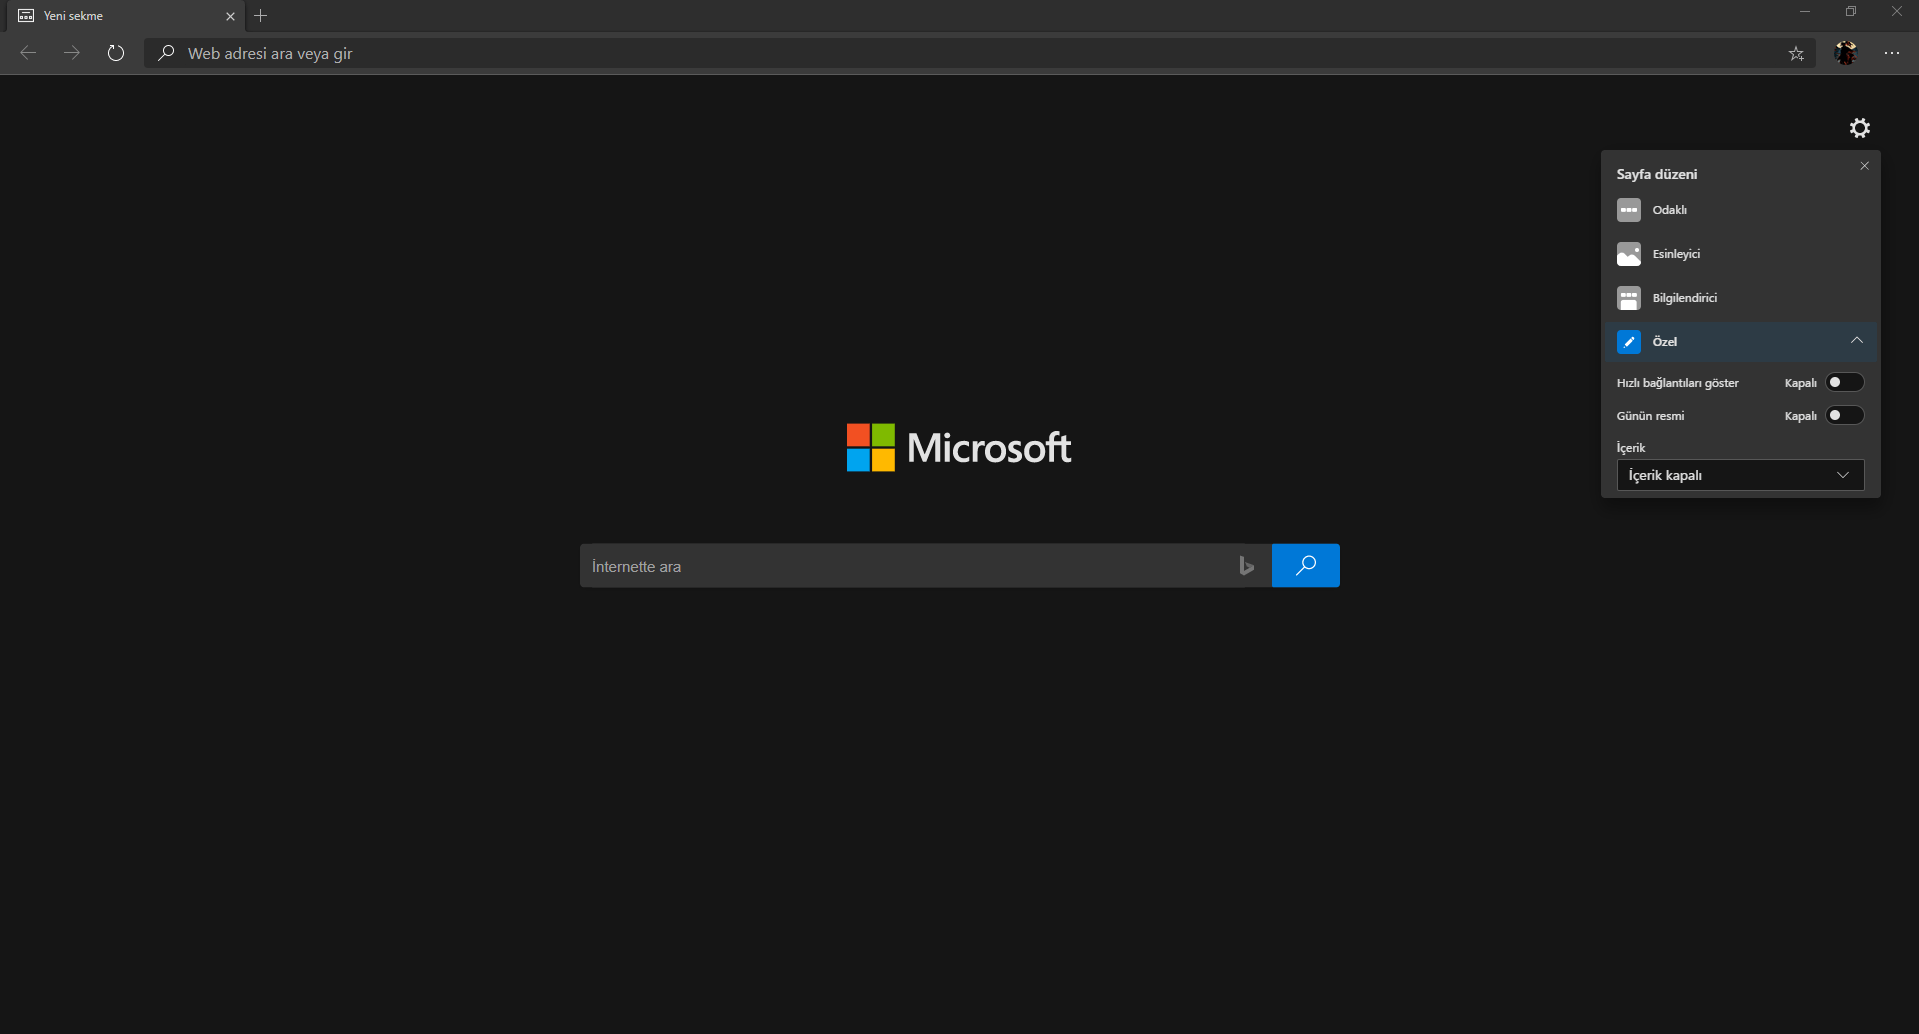Reload the page with the refresh icon
The image size is (1919, 1034).
point(116,53)
